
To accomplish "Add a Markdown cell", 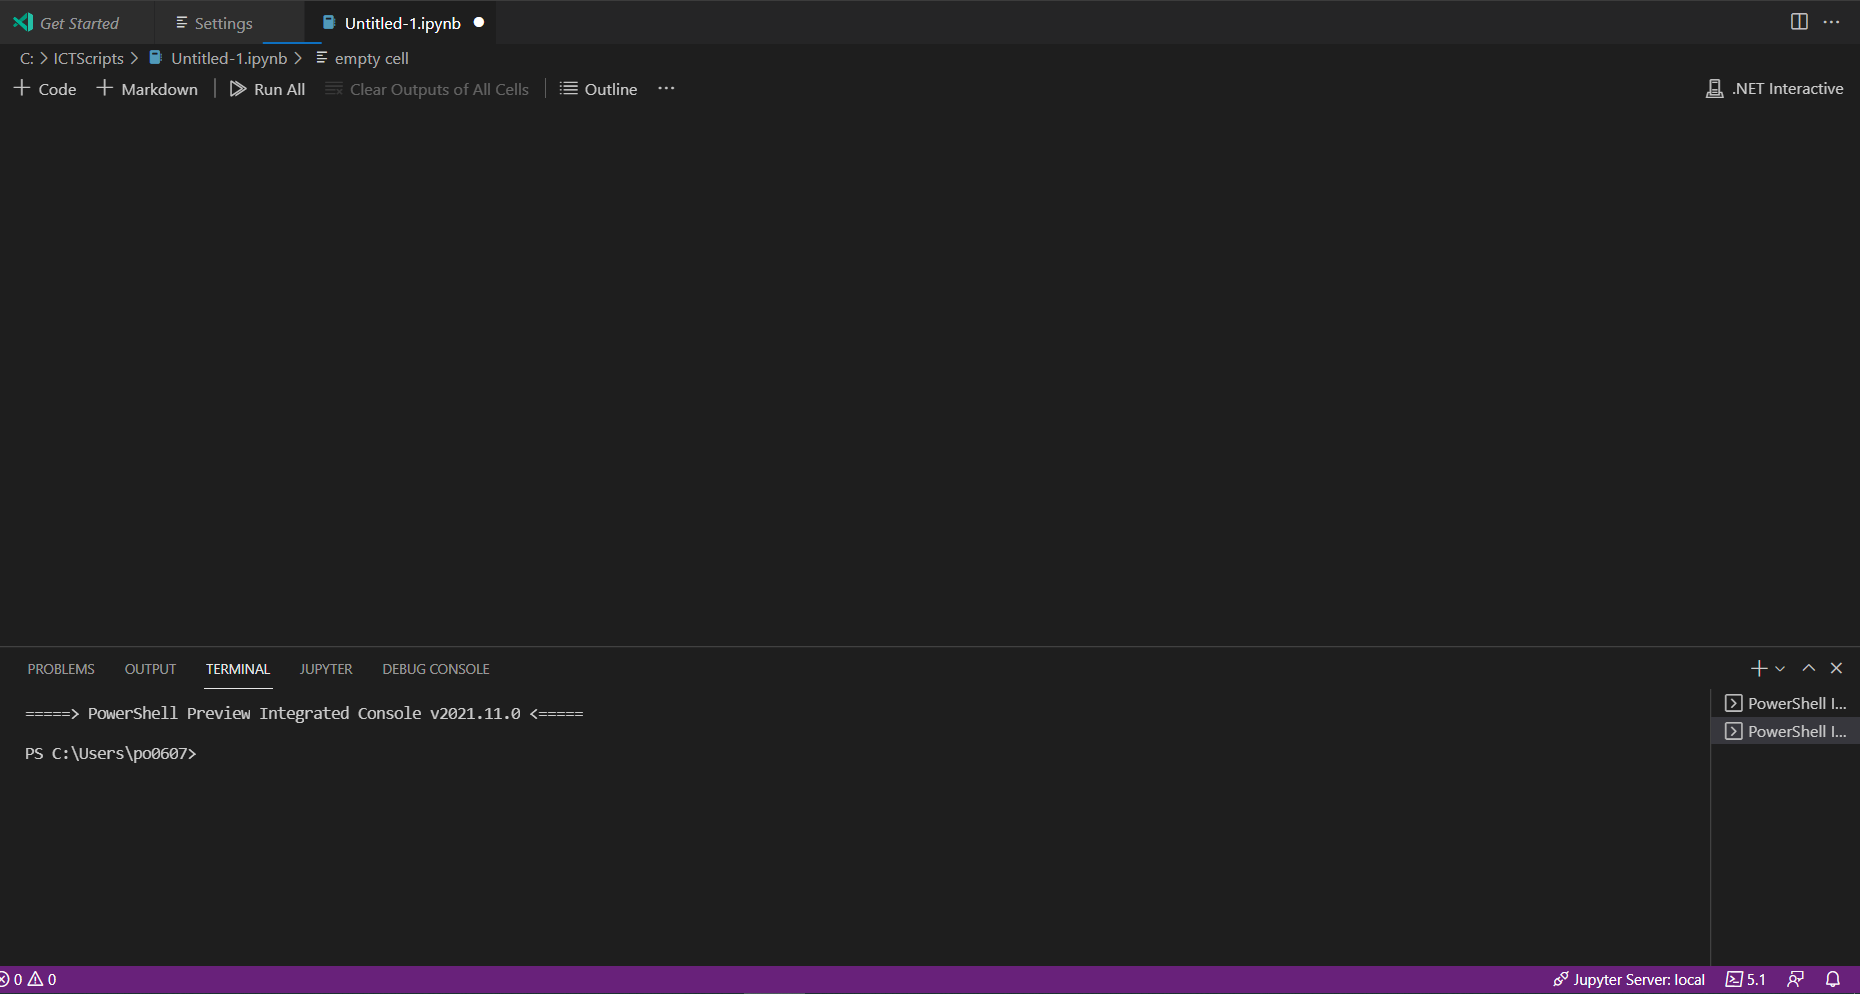I will click(x=147, y=89).
